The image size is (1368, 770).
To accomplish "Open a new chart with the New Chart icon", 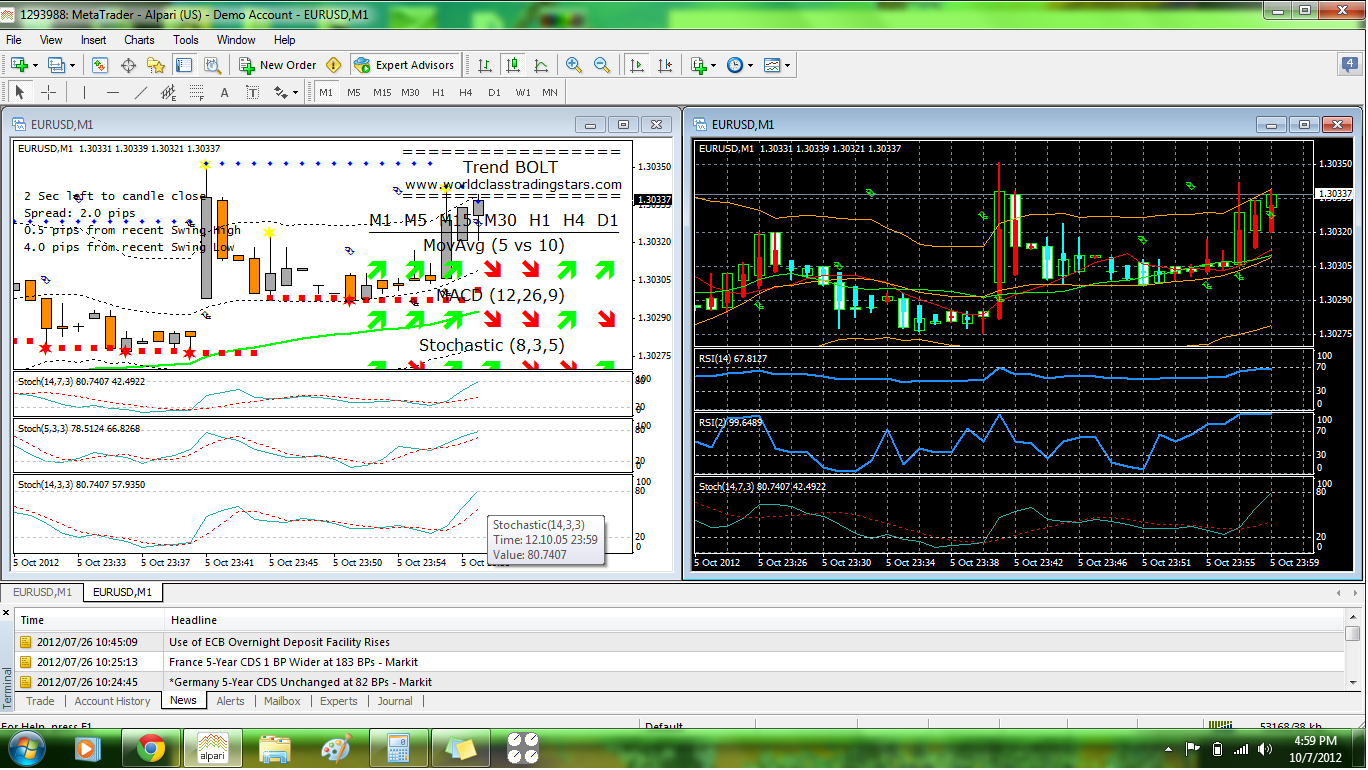I will [19, 65].
